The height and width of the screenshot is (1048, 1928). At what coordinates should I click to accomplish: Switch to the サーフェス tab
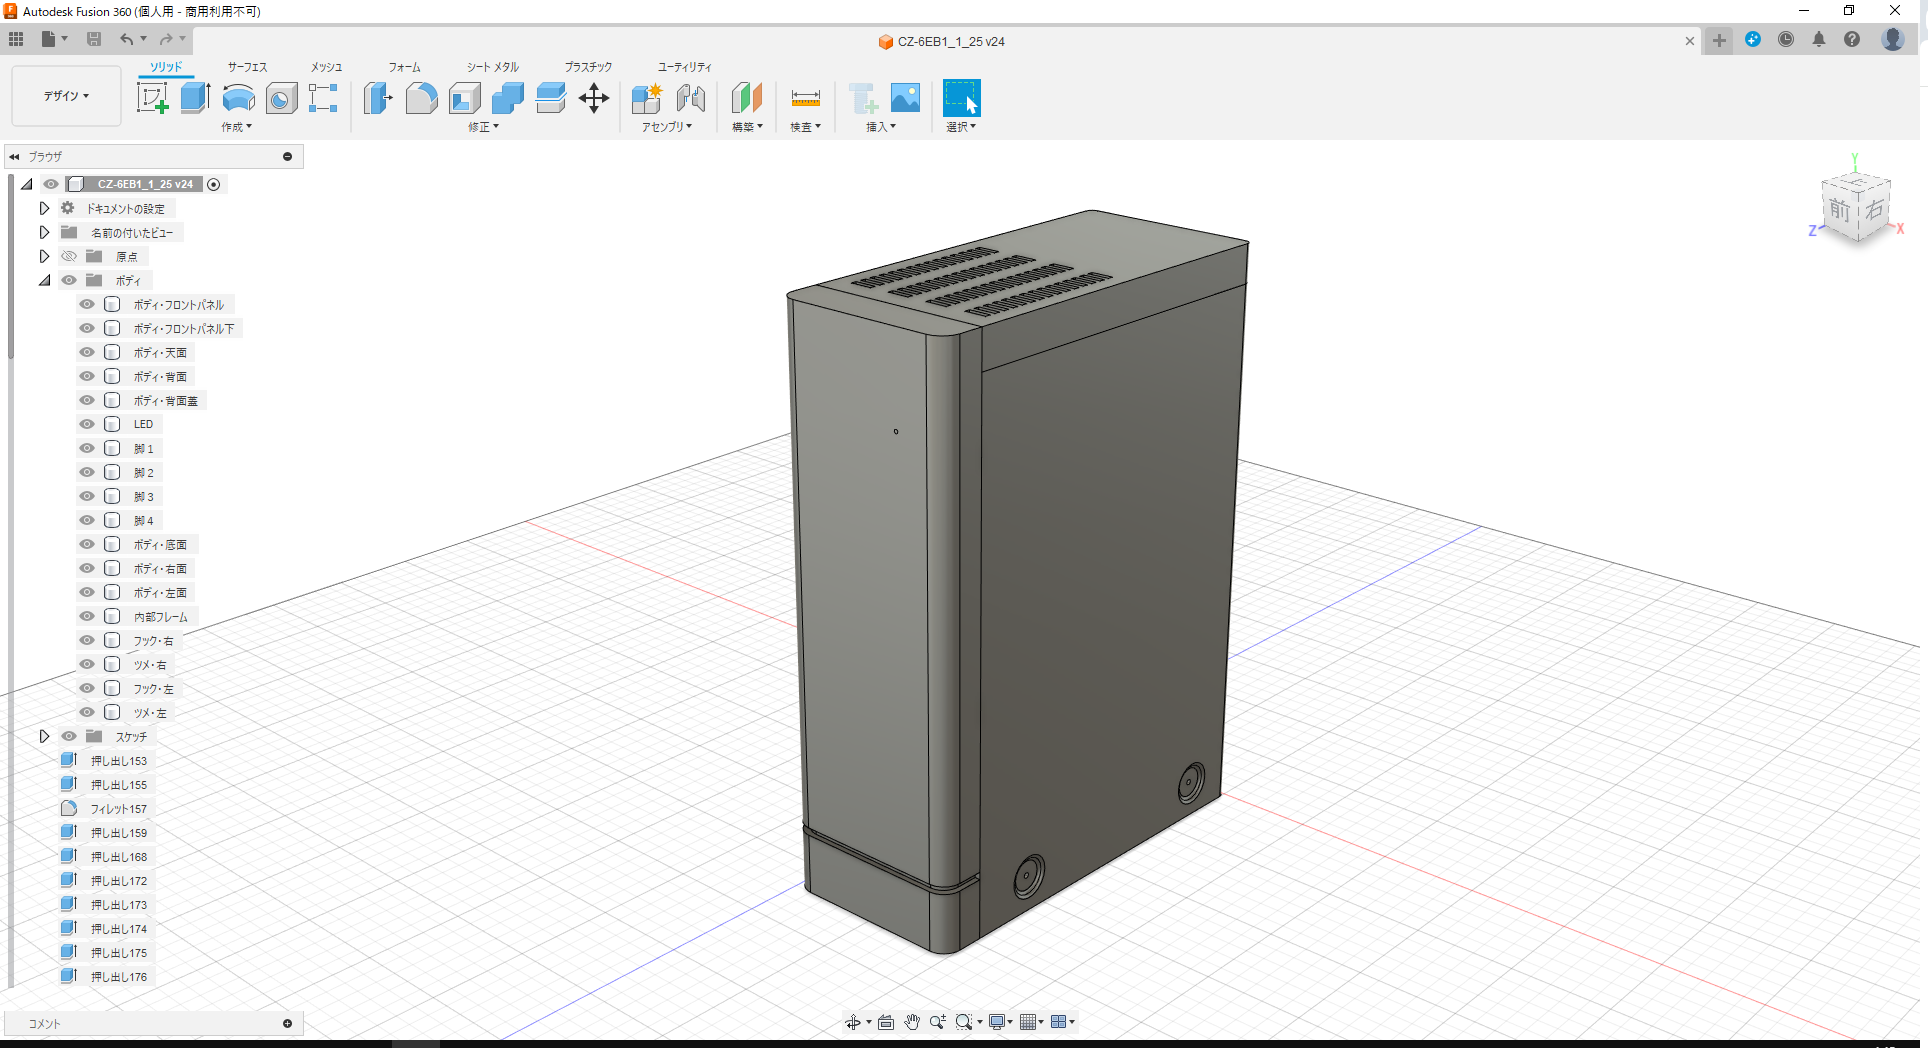point(246,66)
